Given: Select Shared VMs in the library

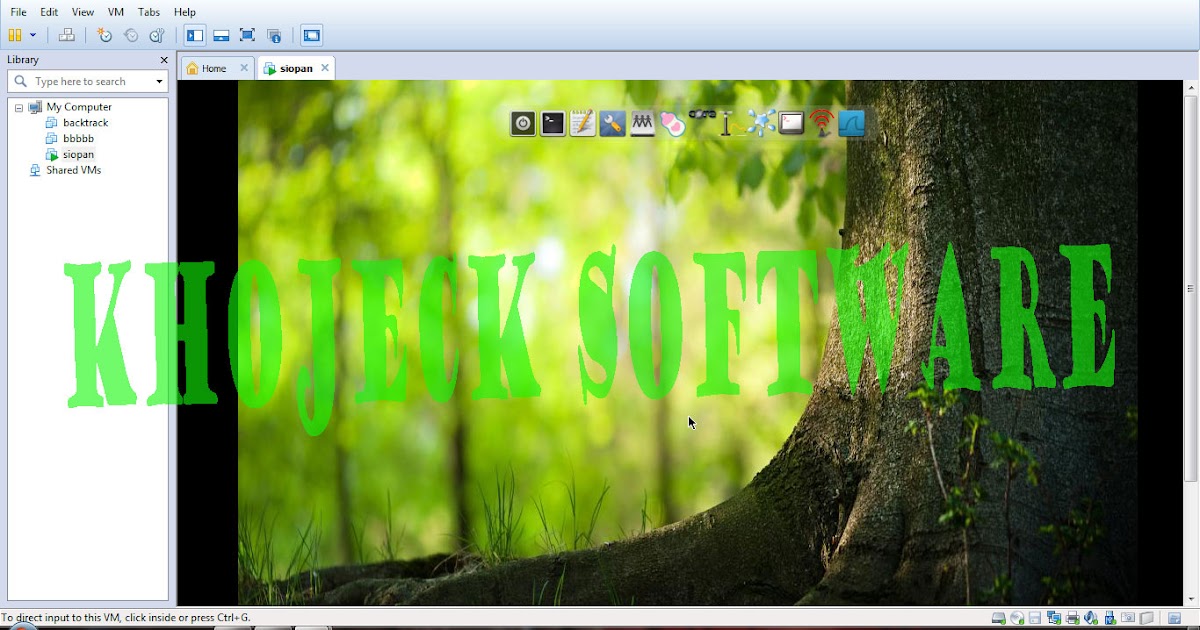Looking at the screenshot, I should (73, 171).
